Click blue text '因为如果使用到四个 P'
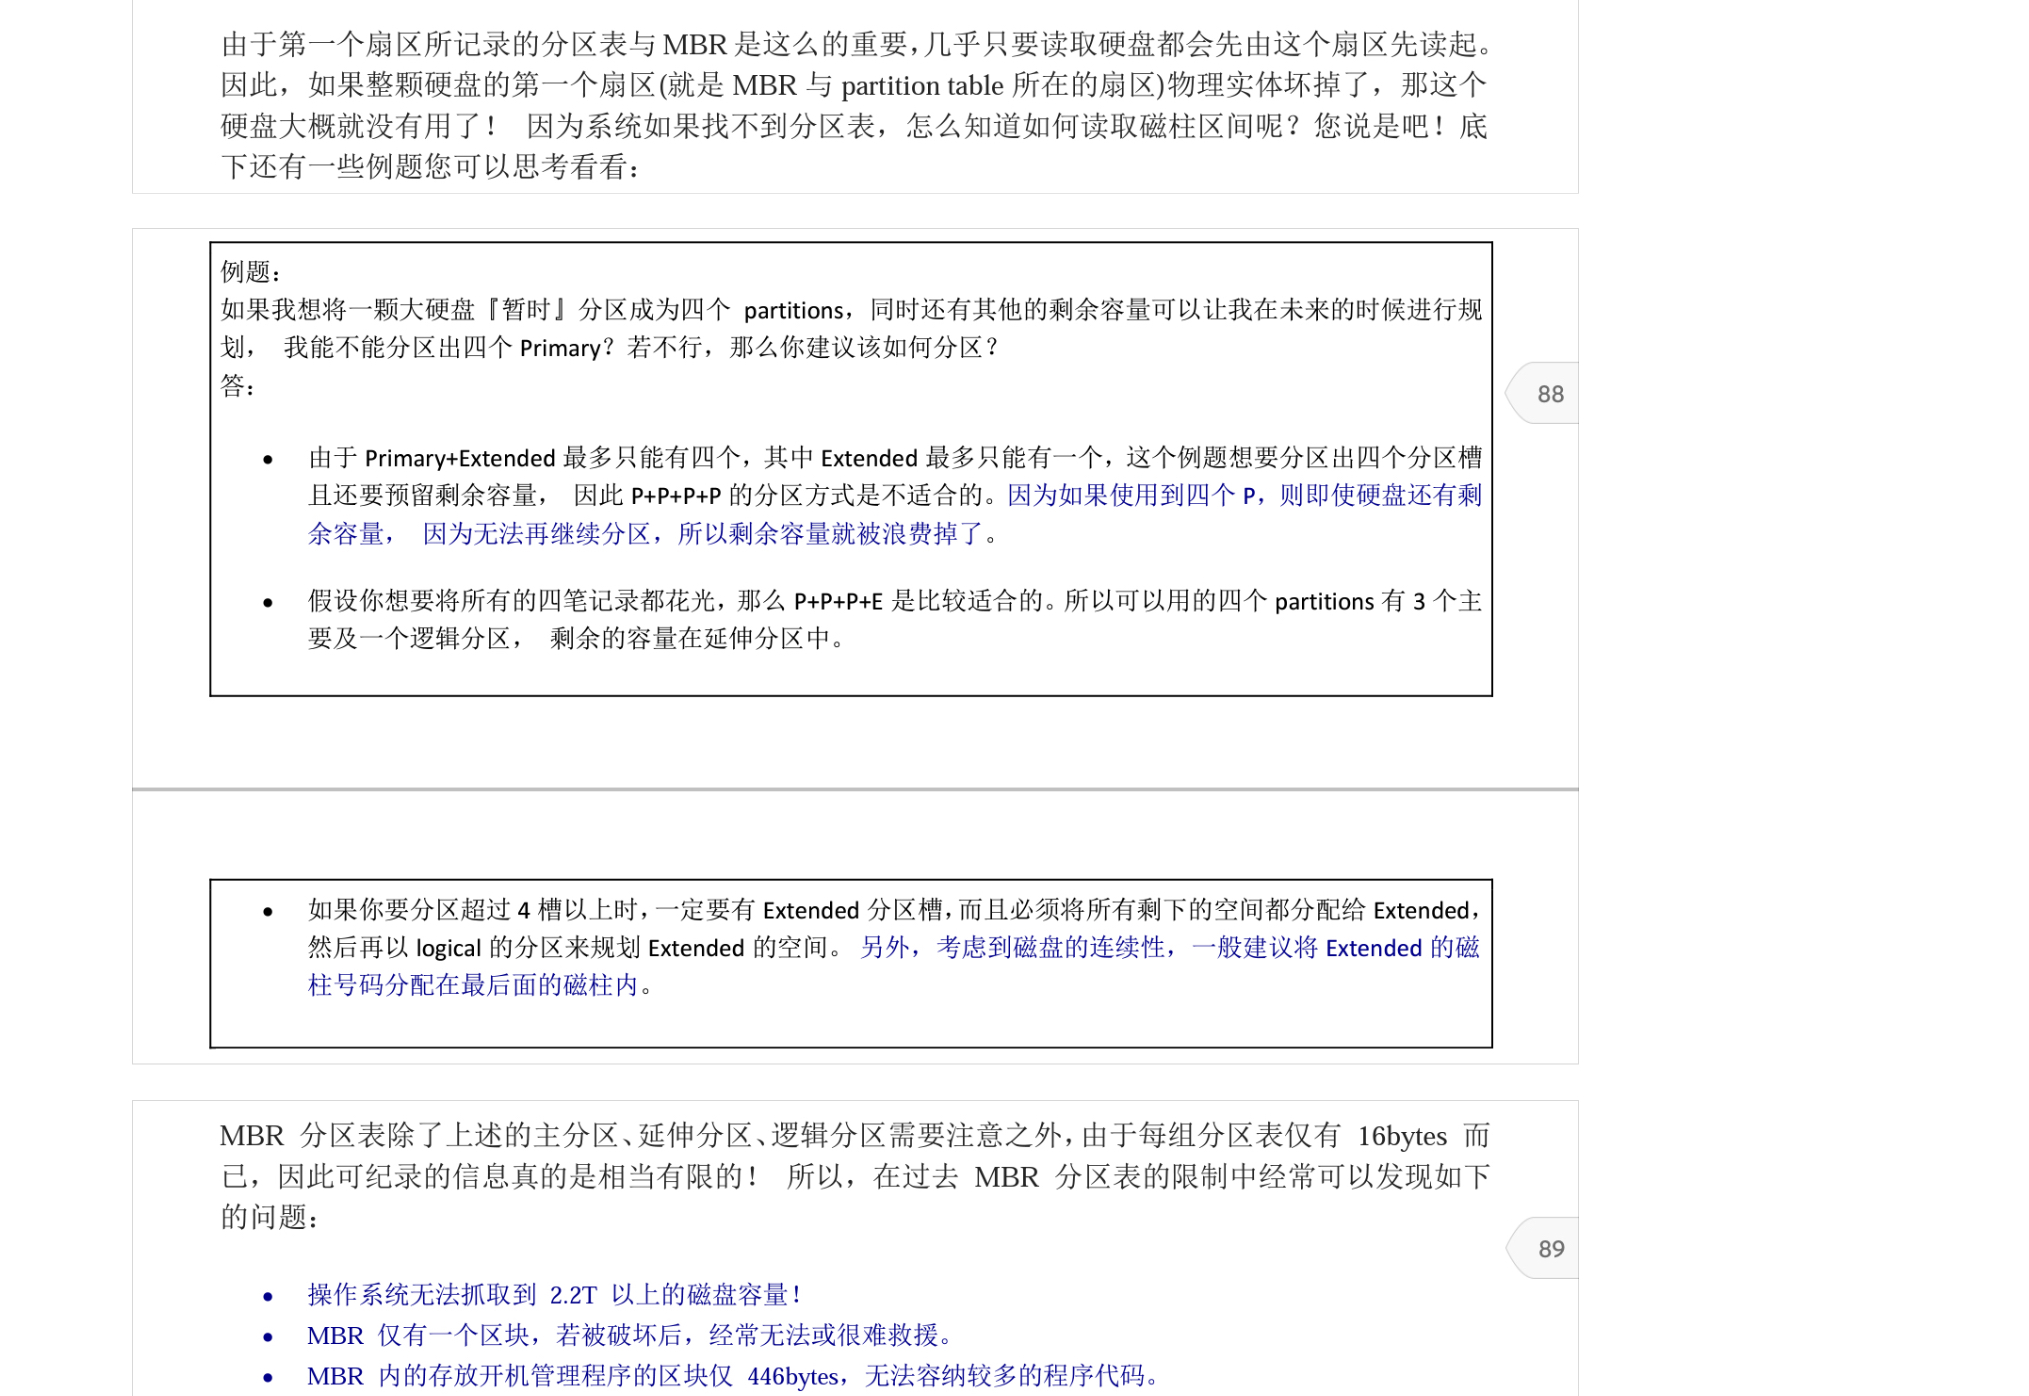 click(1130, 496)
